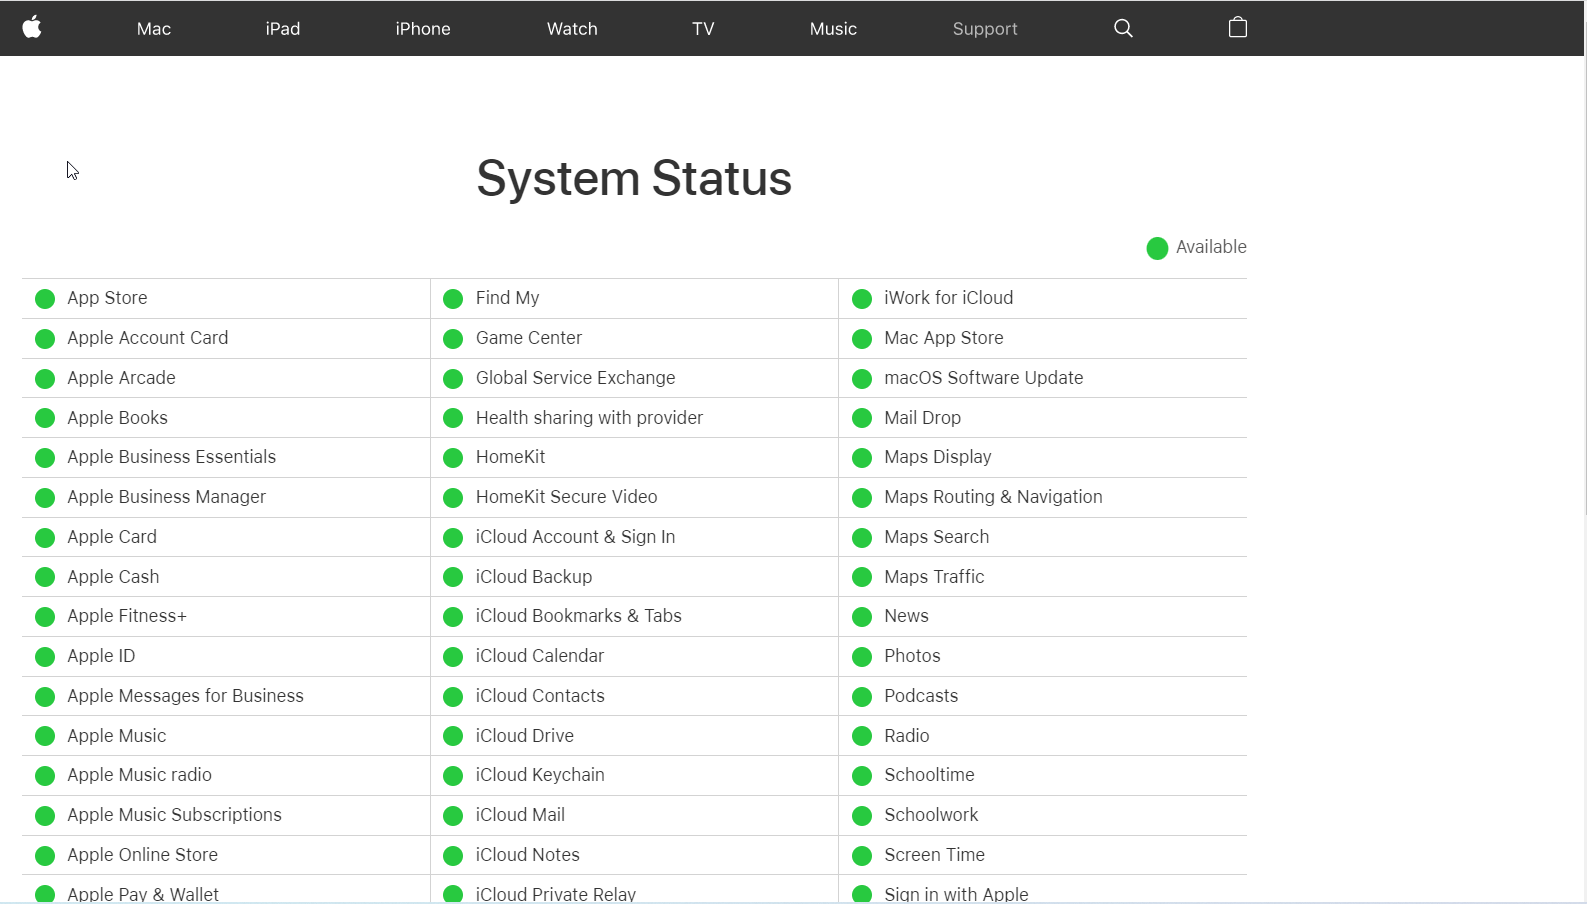Click the green dot beside Apple Card
The image size is (1587, 904).
pos(45,538)
